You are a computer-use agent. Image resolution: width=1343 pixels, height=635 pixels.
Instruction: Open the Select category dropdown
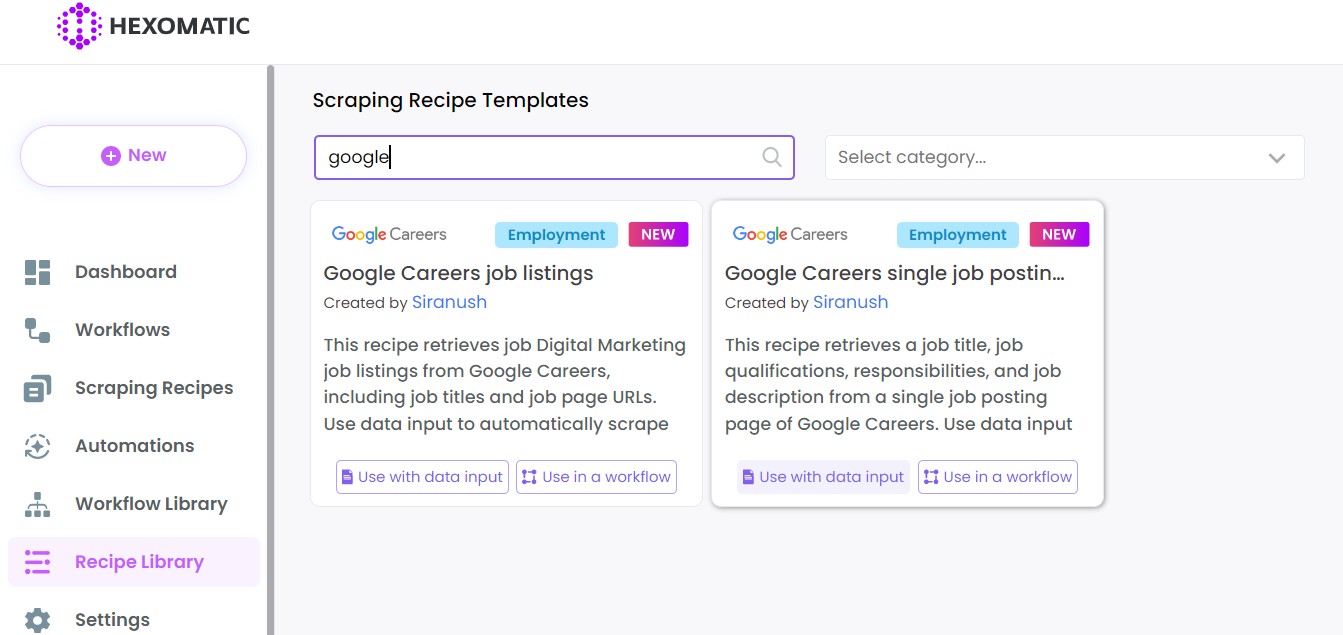tap(1065, 157)
